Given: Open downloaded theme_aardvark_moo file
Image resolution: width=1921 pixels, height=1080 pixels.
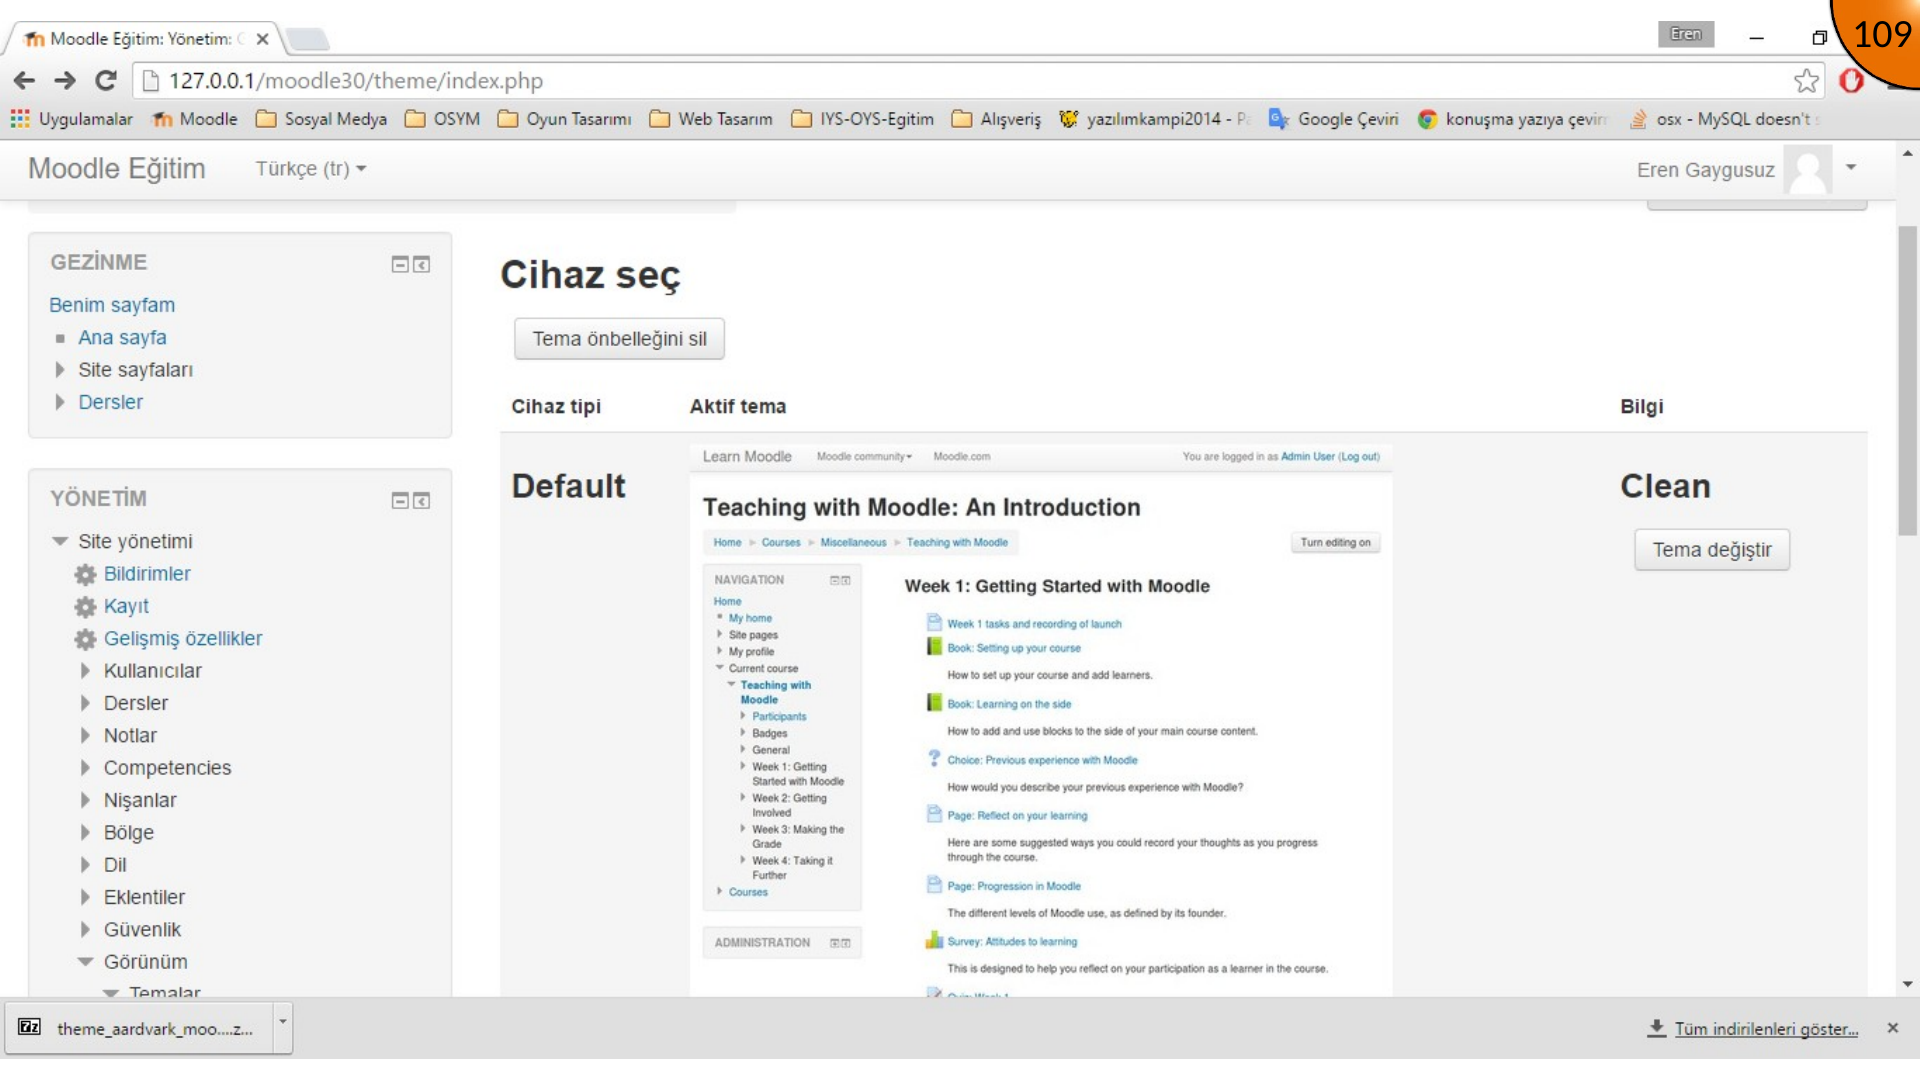Looking at the screenshot, I should pos(139,1028).
